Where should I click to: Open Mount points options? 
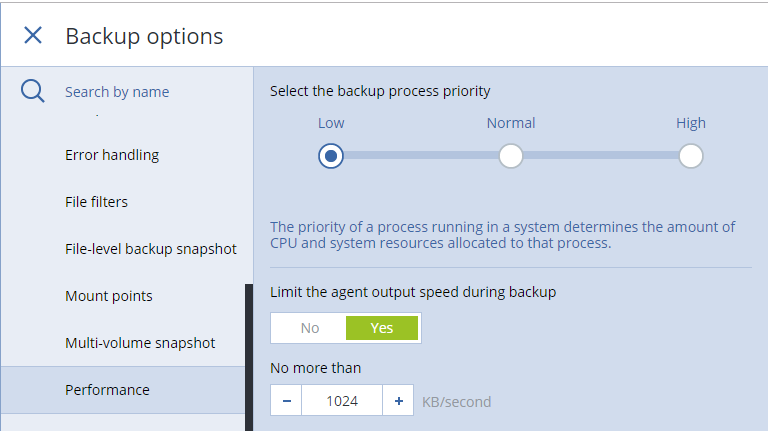pos(109,296)
